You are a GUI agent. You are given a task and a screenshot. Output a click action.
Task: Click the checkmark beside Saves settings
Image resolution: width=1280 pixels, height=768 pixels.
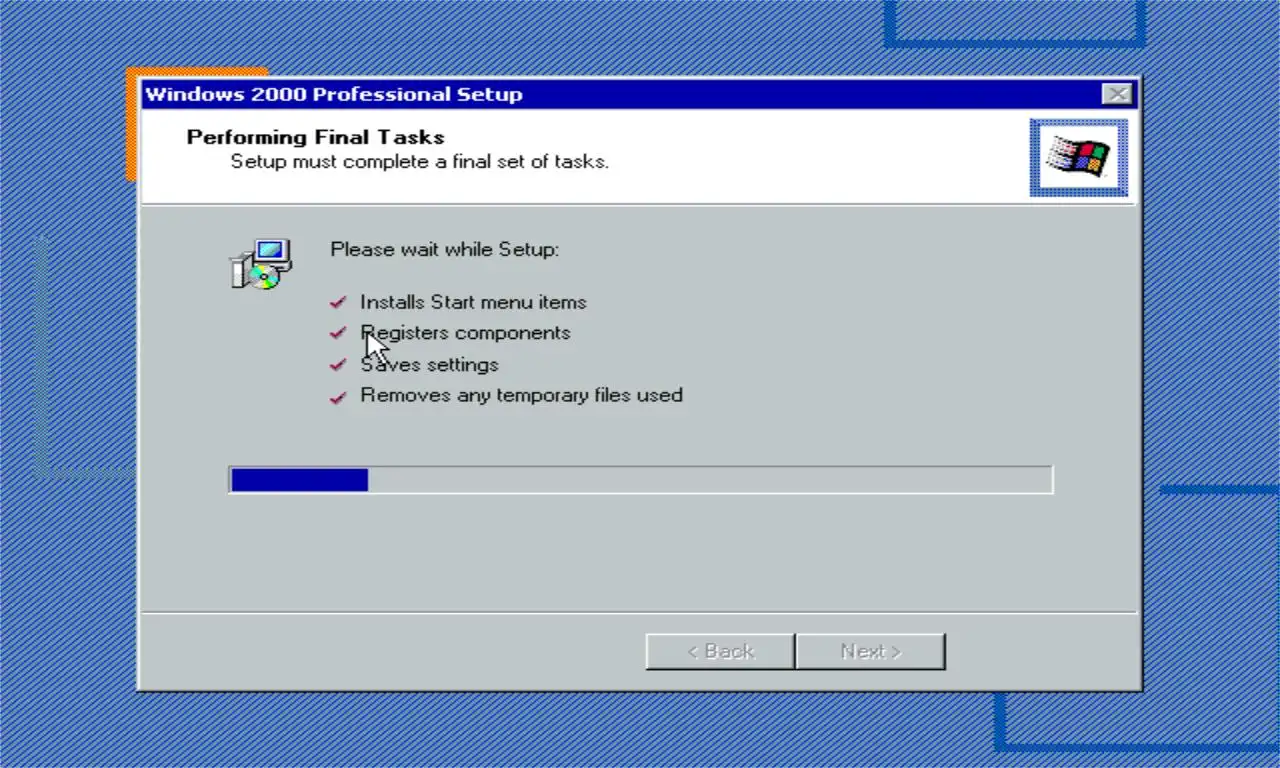click(338, 365)
